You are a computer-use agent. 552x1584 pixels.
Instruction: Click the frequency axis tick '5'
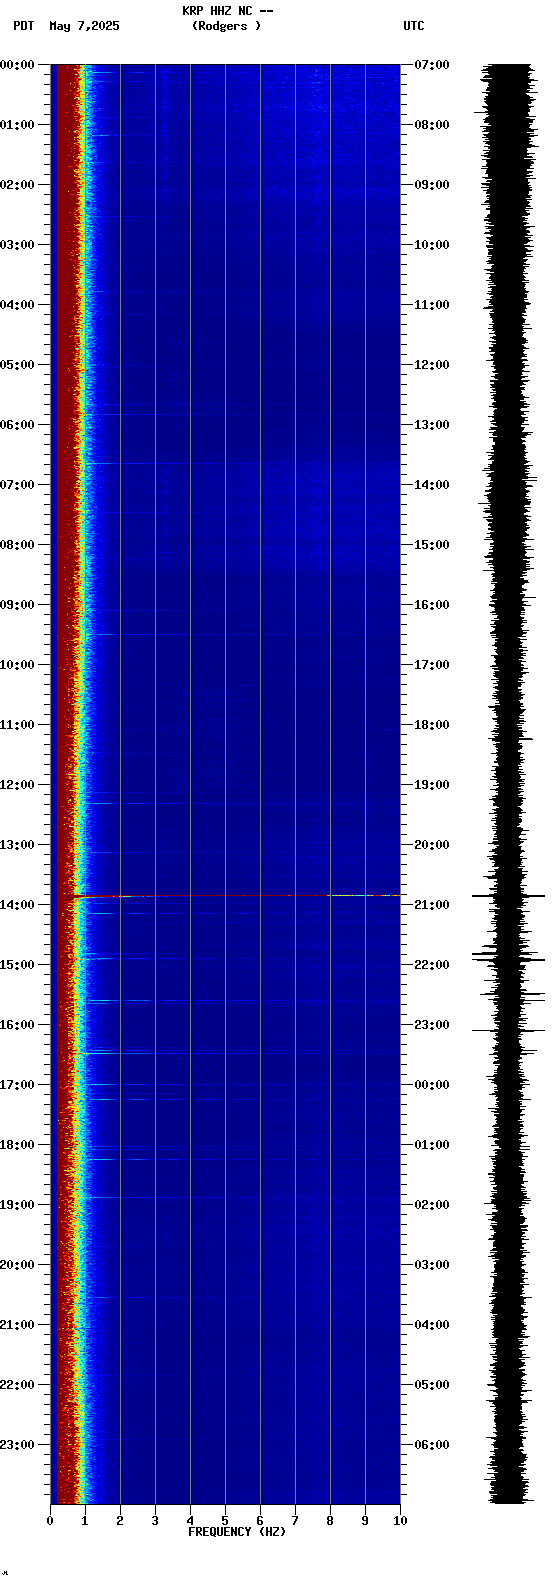225,1521
